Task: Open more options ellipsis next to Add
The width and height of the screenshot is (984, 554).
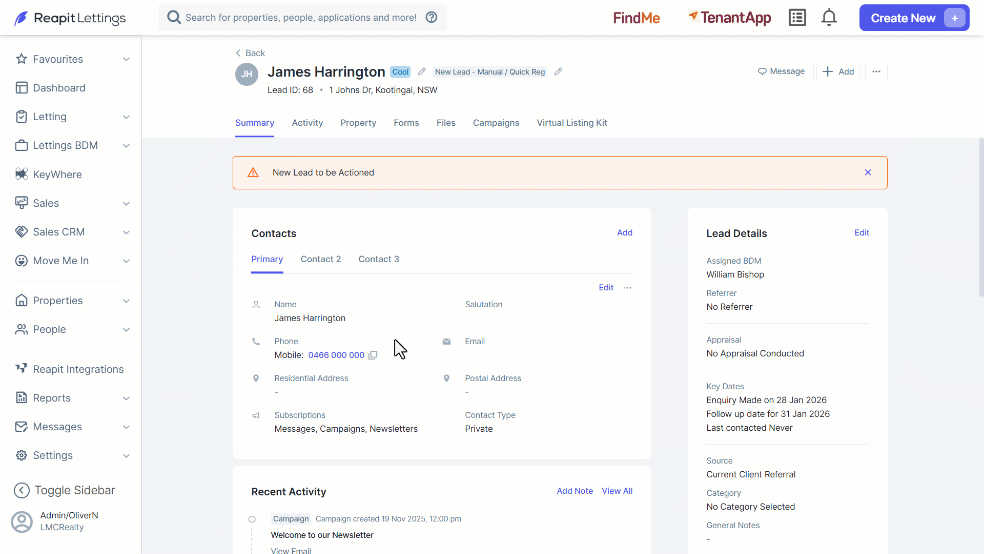Action: [x=876, y=72]
